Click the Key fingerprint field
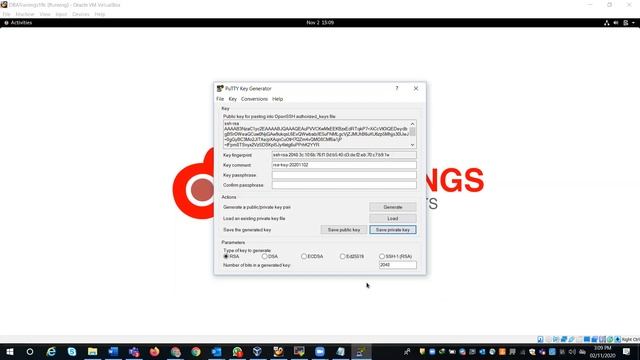 pos(344,155)
